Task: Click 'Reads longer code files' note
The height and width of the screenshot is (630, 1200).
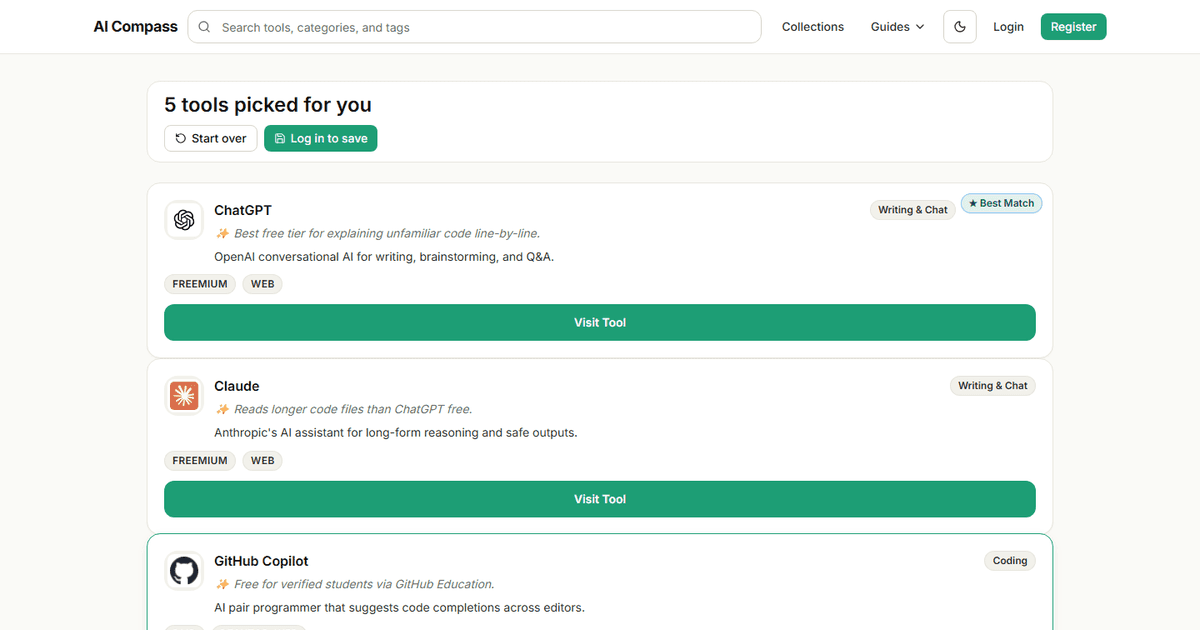Action: pos(353,409)
